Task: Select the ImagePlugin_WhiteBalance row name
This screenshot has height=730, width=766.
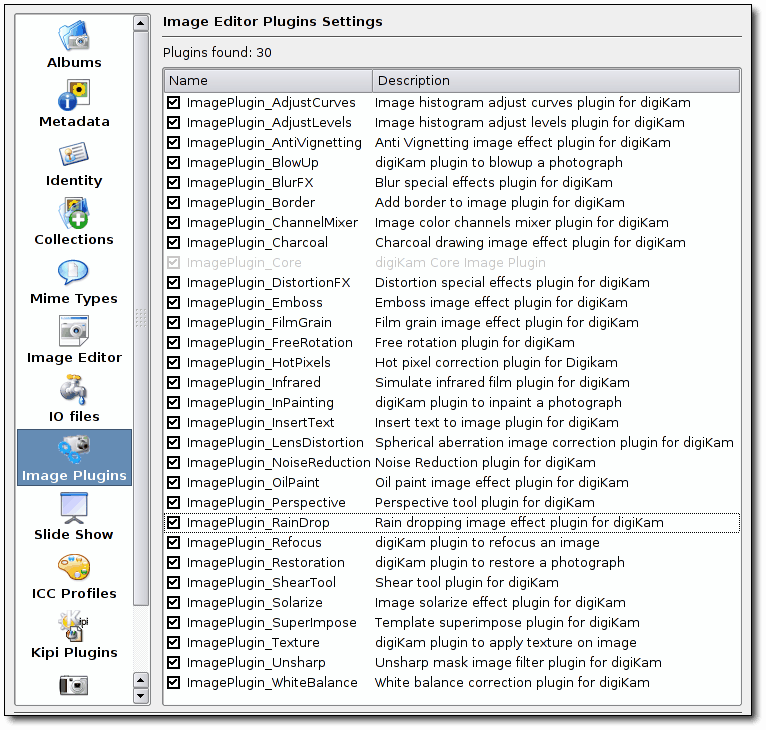Action: (272, 683)
